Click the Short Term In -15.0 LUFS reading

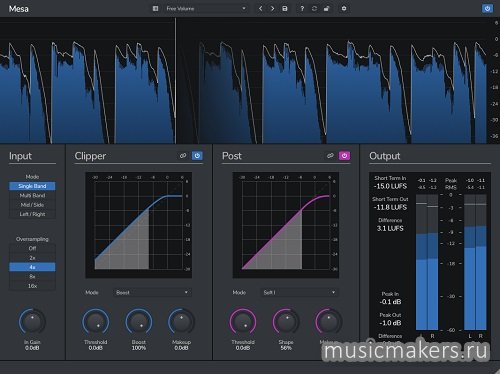coord(390,186)
